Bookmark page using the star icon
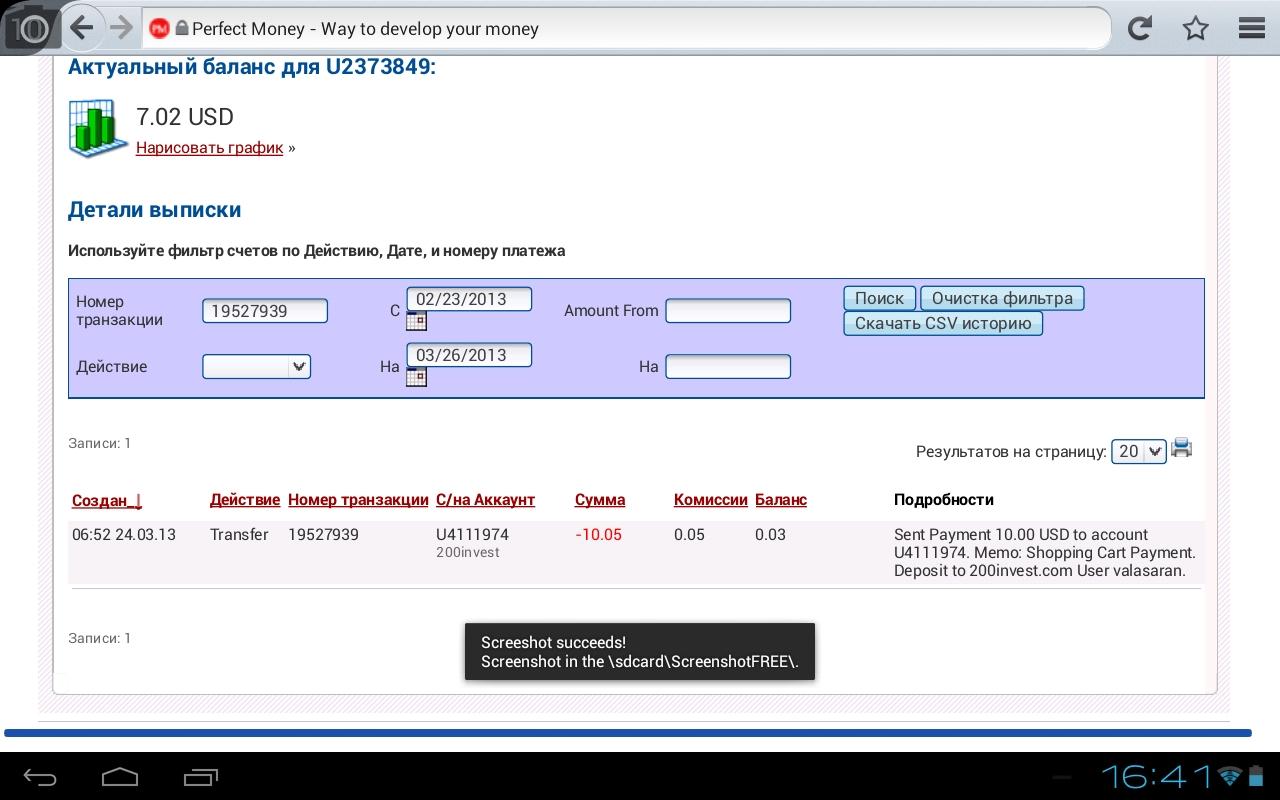Image resolution: width=1280 pixels, height=800 pixels. tap(1195, 28)
